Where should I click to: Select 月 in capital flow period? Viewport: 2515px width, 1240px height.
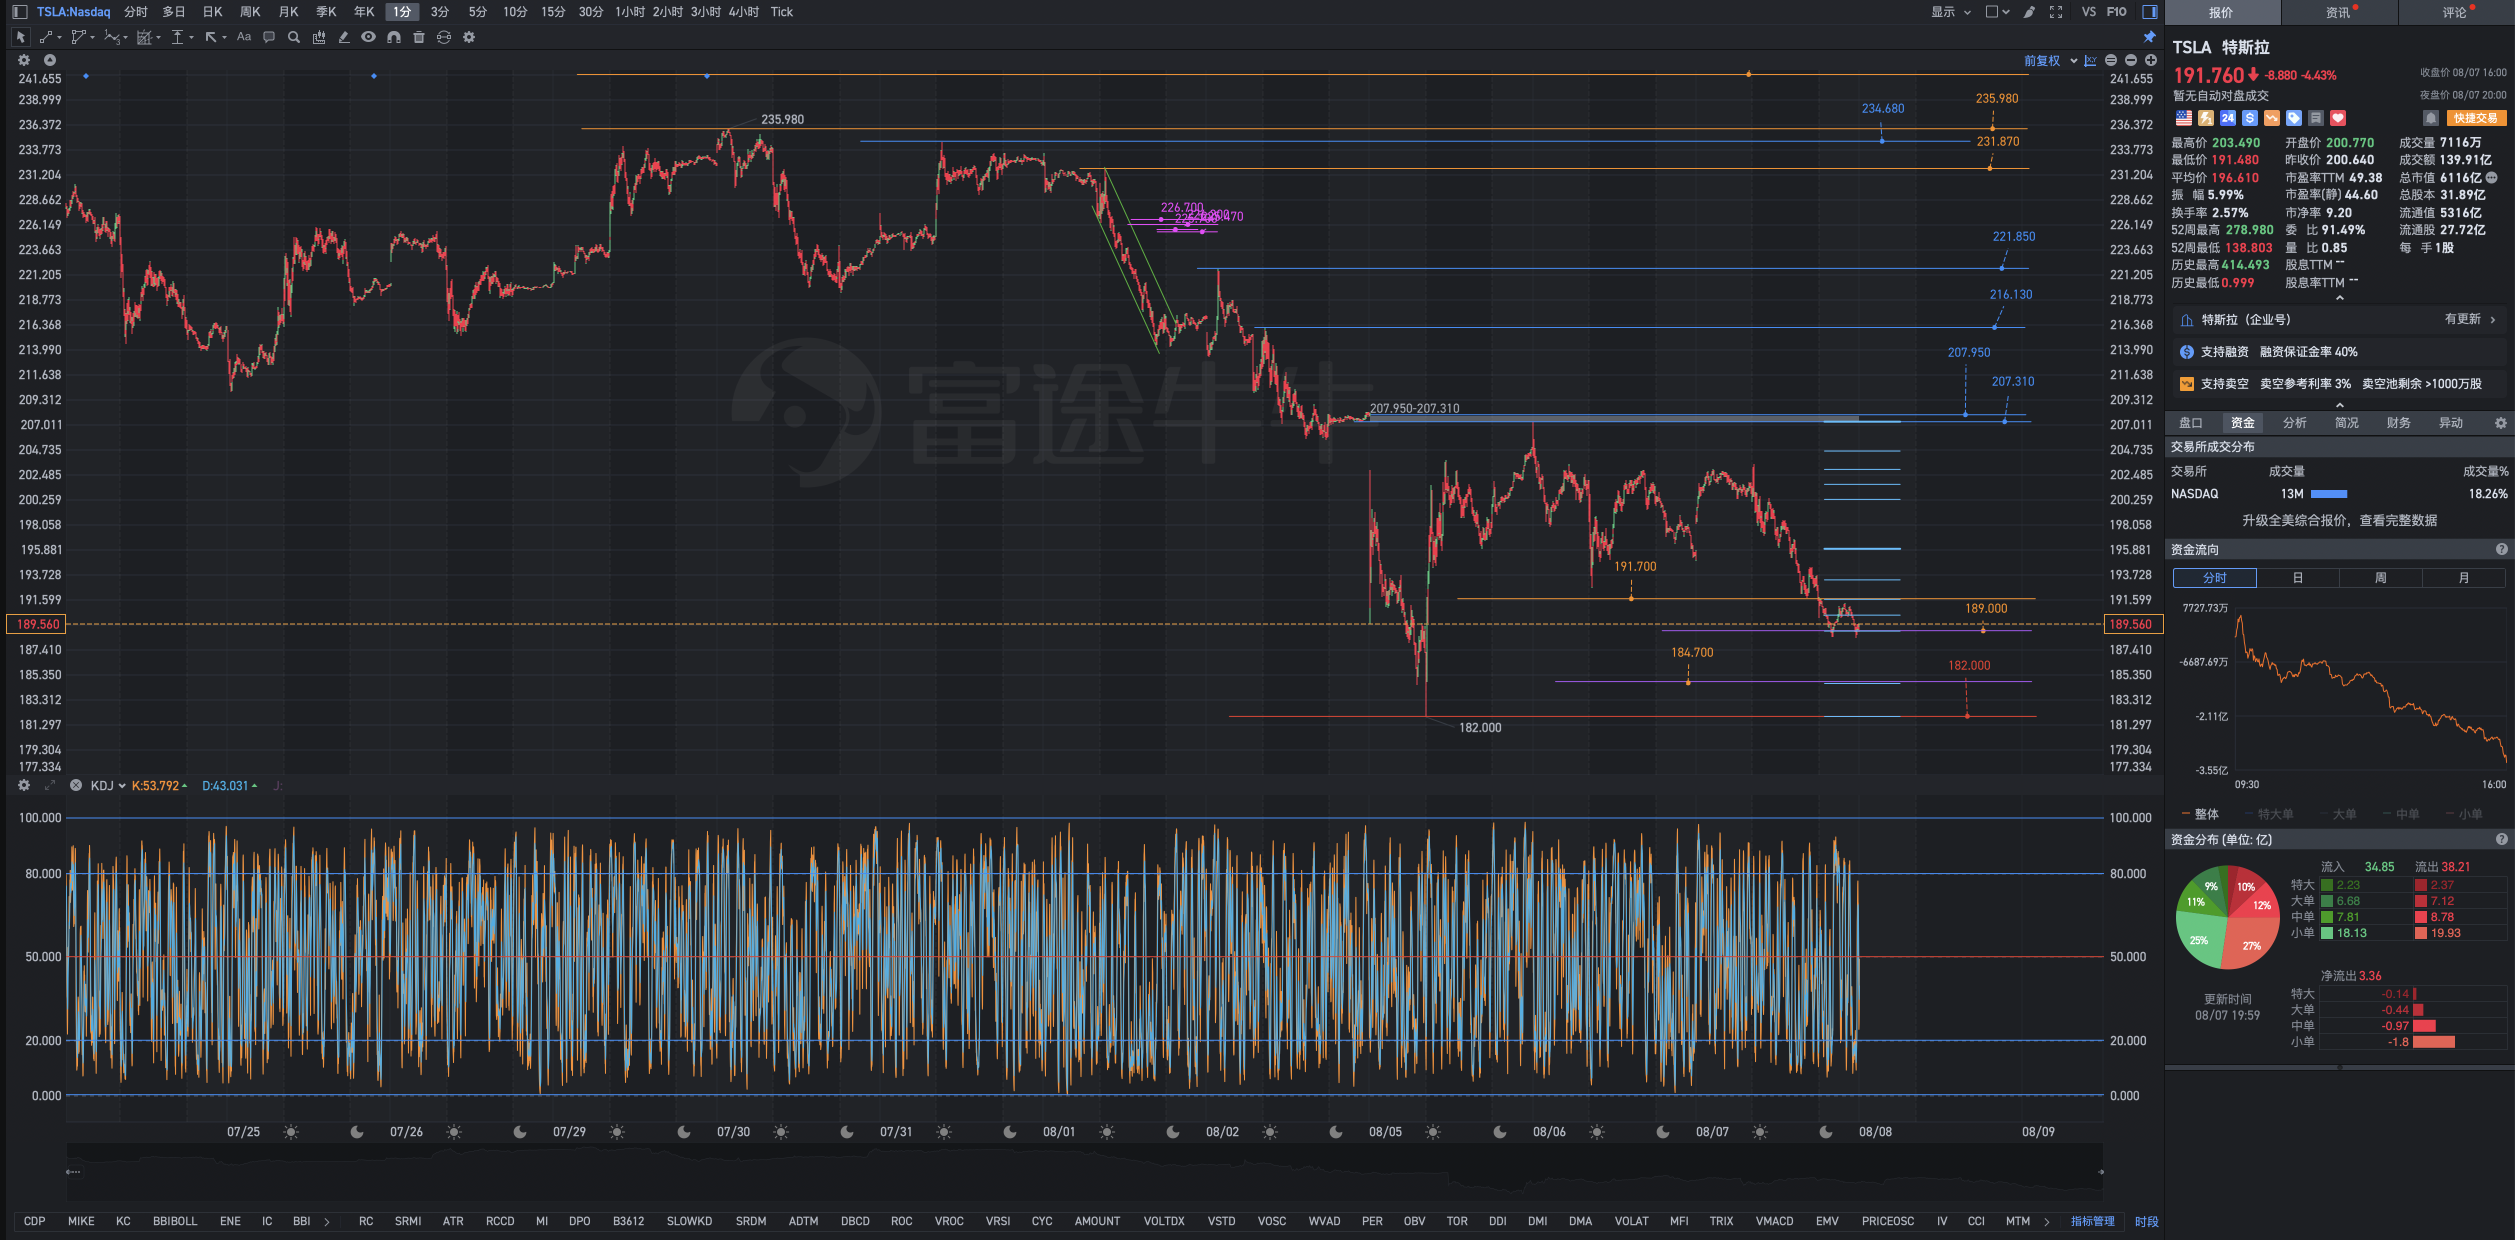[2464, 578]
